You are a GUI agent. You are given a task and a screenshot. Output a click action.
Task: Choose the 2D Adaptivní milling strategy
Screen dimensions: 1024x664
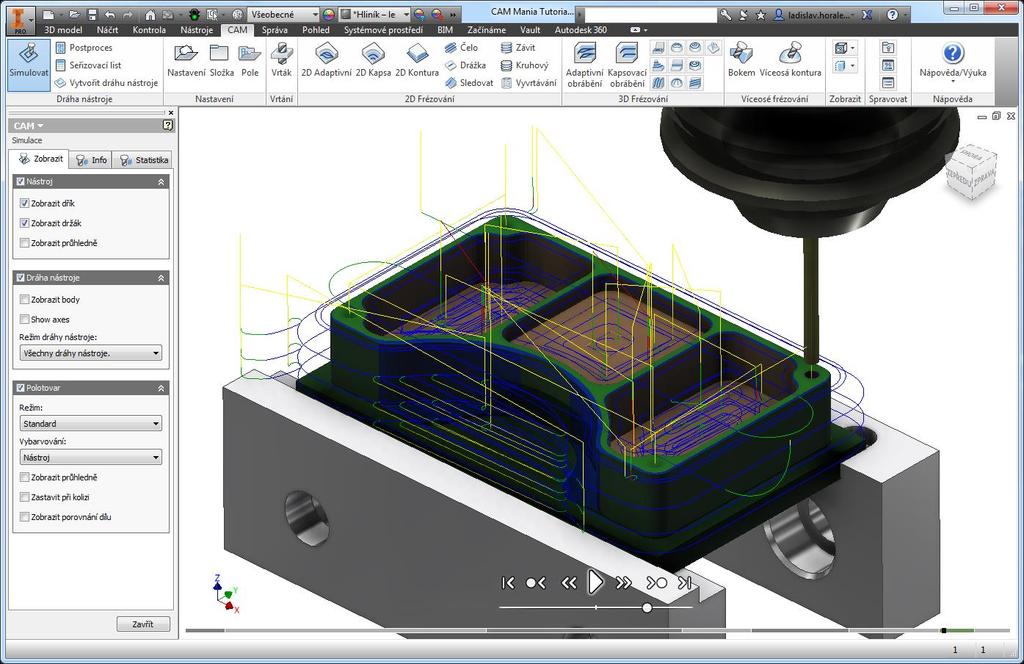tap(327, 60)
